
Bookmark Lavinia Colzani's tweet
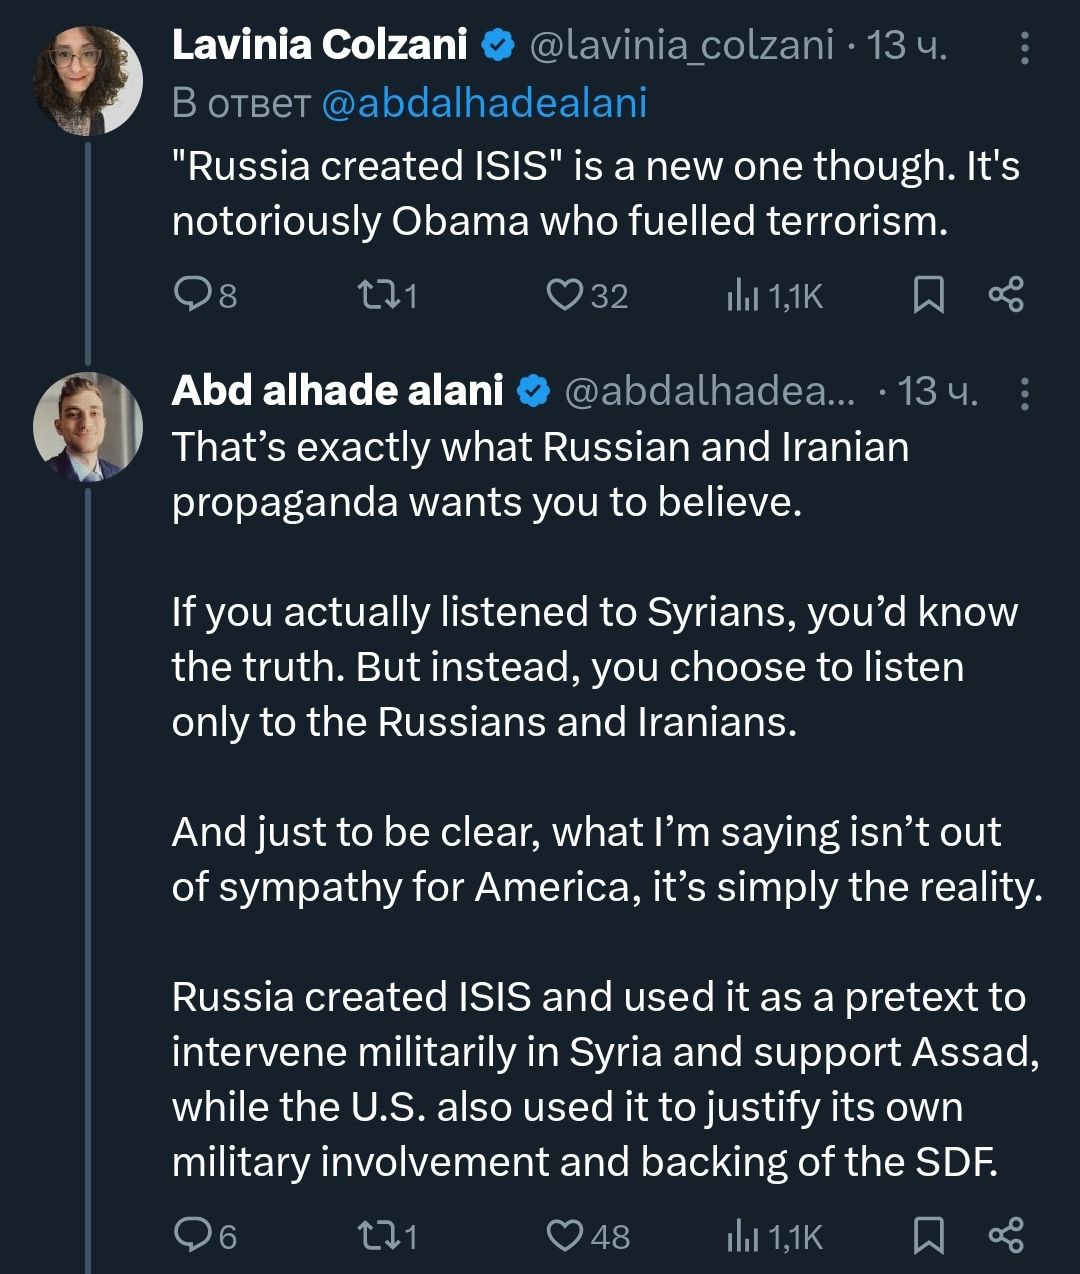(929, 295)
